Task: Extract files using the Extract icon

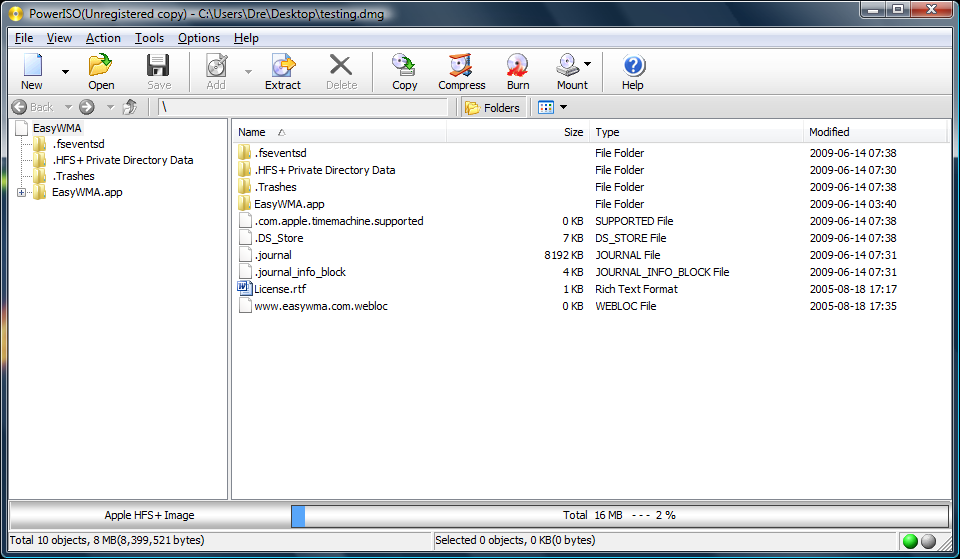Action: 283,66
